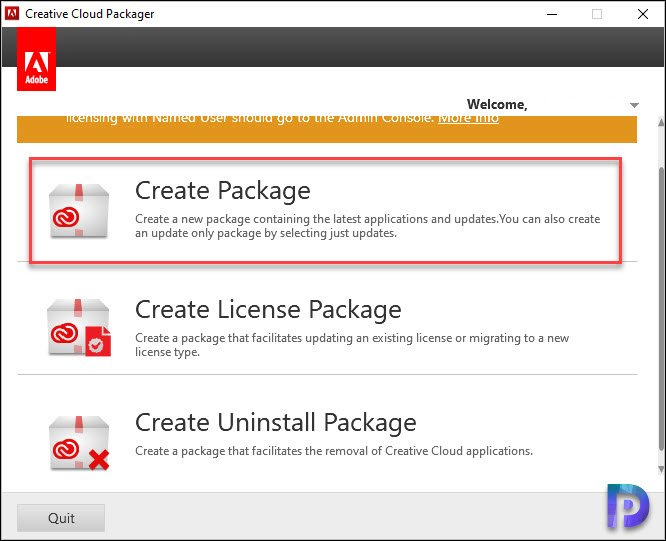Click the 'Welcome,' text
This screenshot has height=541, width=666.
497,104
